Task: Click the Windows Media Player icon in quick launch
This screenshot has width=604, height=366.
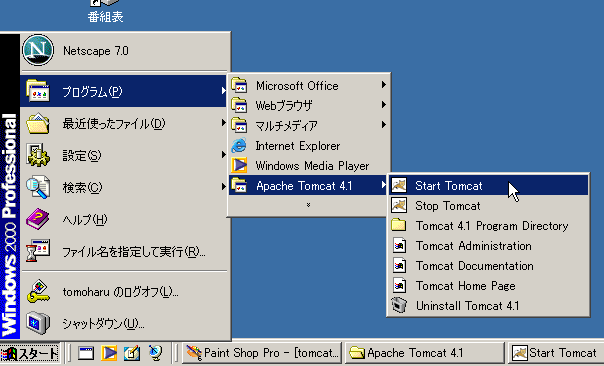Action: [x=109, y=353]
